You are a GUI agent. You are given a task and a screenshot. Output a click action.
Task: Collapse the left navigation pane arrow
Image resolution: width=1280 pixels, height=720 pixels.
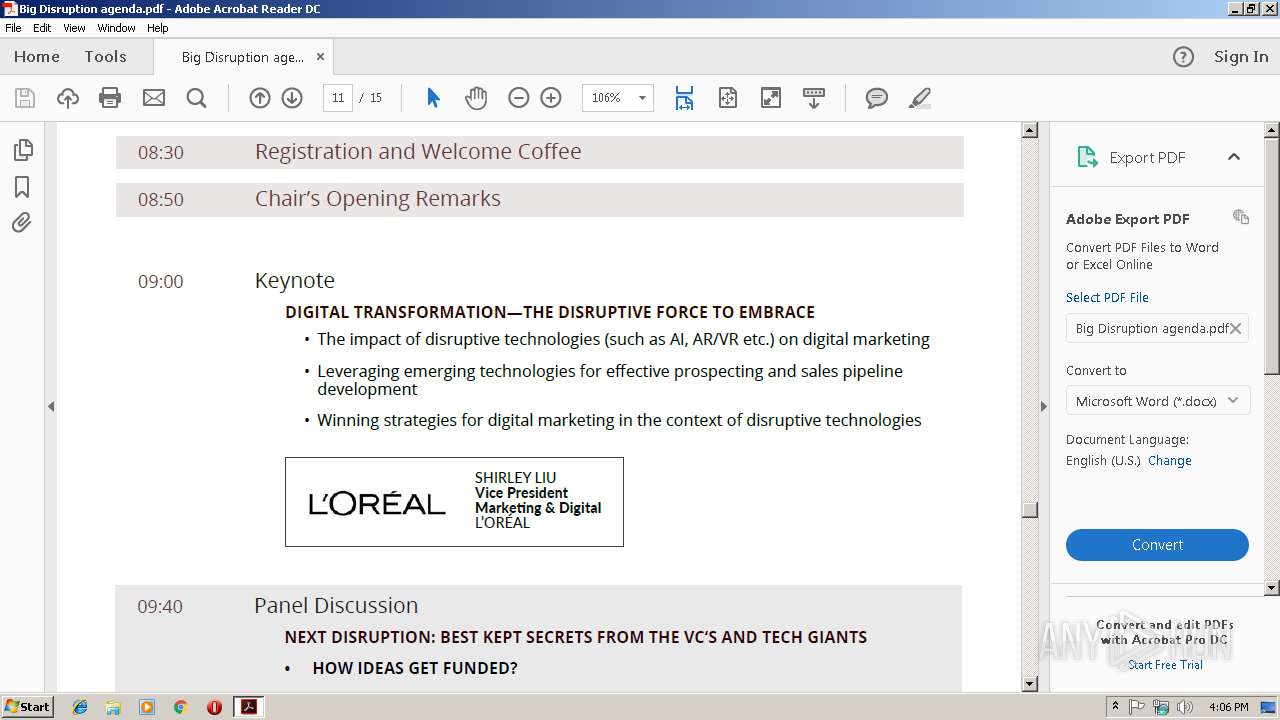click(x=51, y=406)
